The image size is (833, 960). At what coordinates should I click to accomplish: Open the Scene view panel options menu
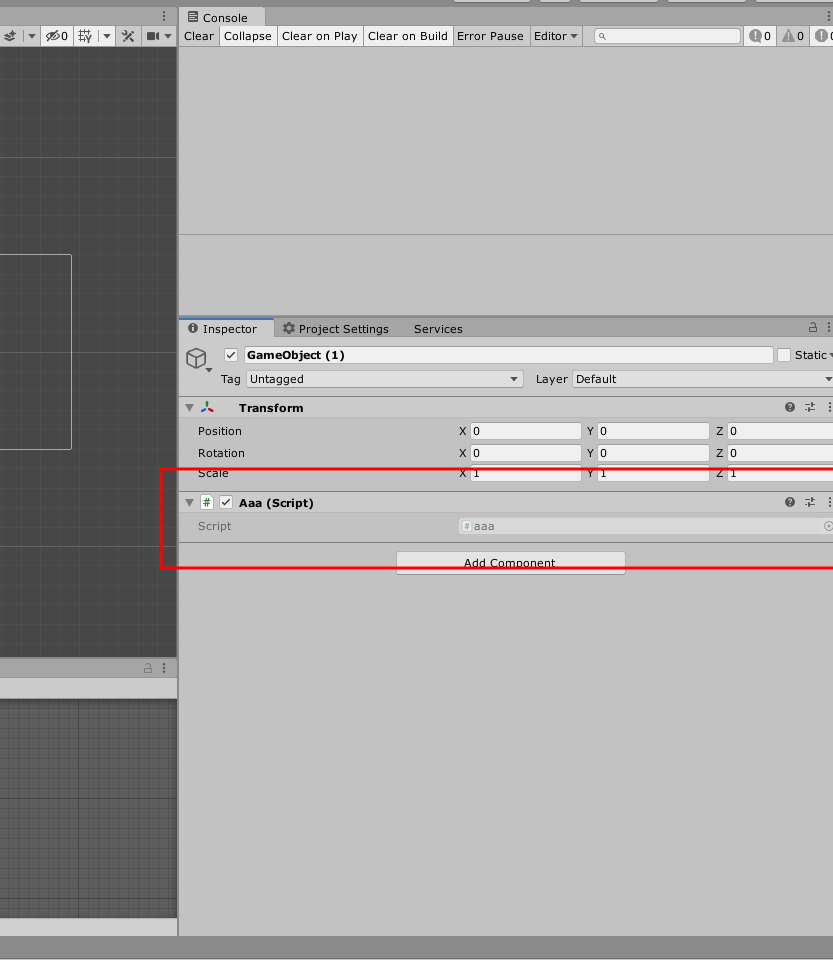click(x=164, y=16)
